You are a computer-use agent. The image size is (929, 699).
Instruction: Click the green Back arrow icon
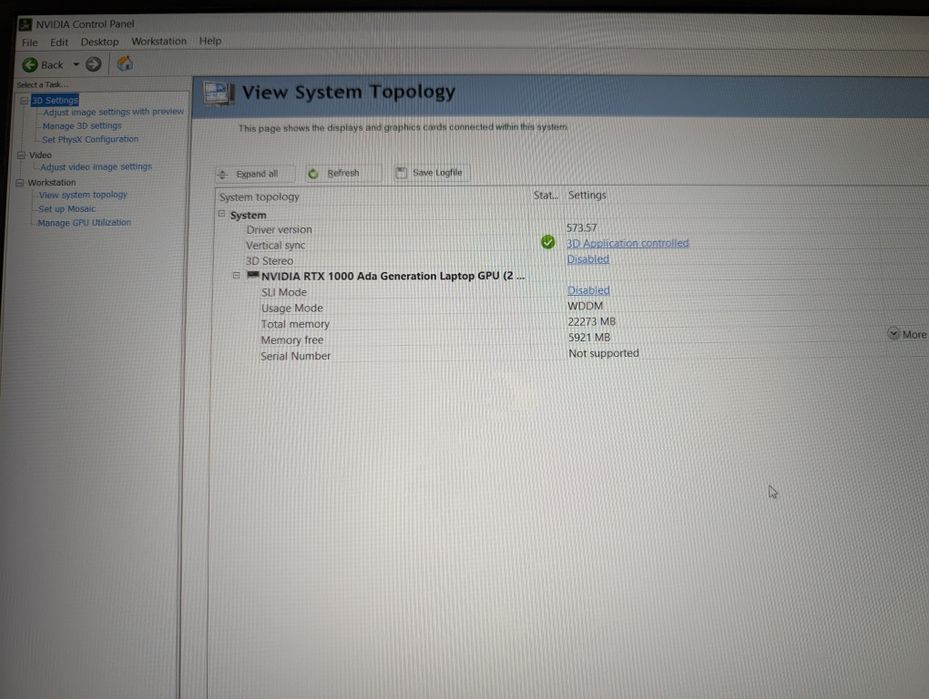click(30, 65)
